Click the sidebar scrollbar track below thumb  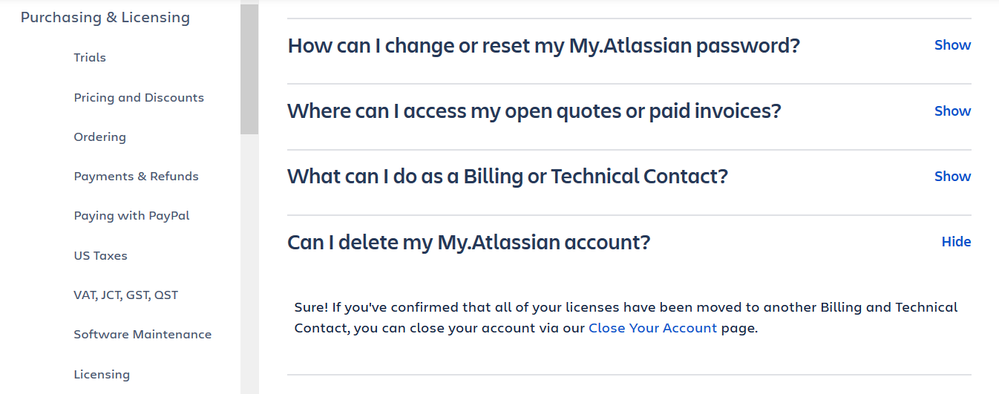249,264
